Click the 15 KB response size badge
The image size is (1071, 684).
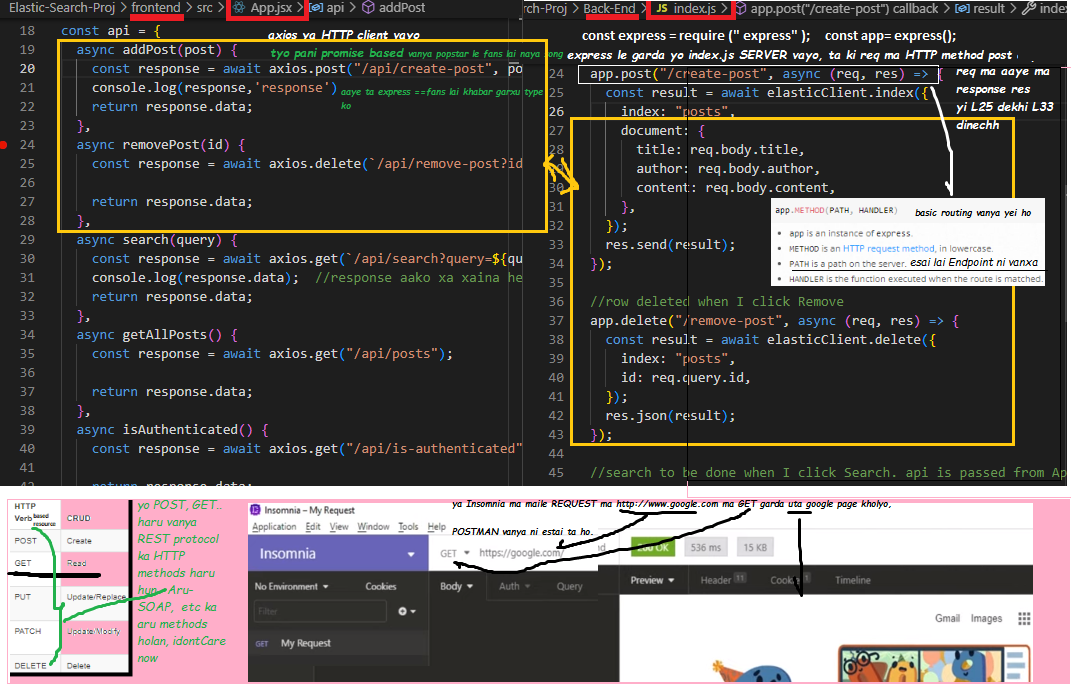tap(755, 547)
